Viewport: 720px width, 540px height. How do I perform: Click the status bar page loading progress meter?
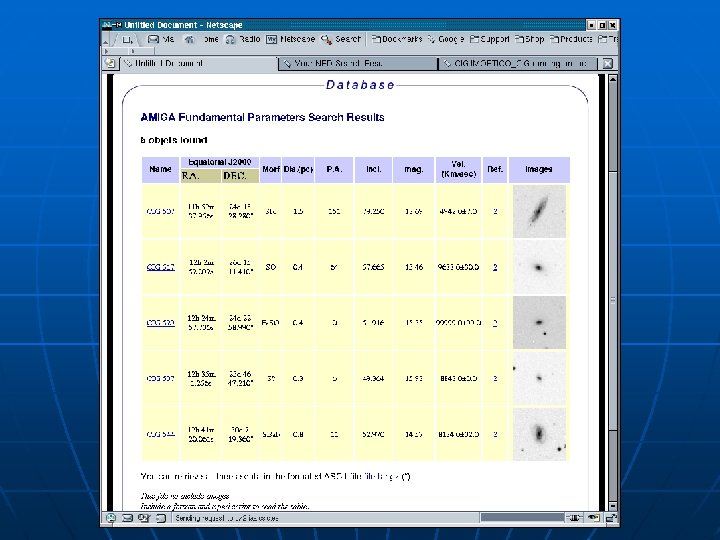pyautogui.click(x=522, y=518)
